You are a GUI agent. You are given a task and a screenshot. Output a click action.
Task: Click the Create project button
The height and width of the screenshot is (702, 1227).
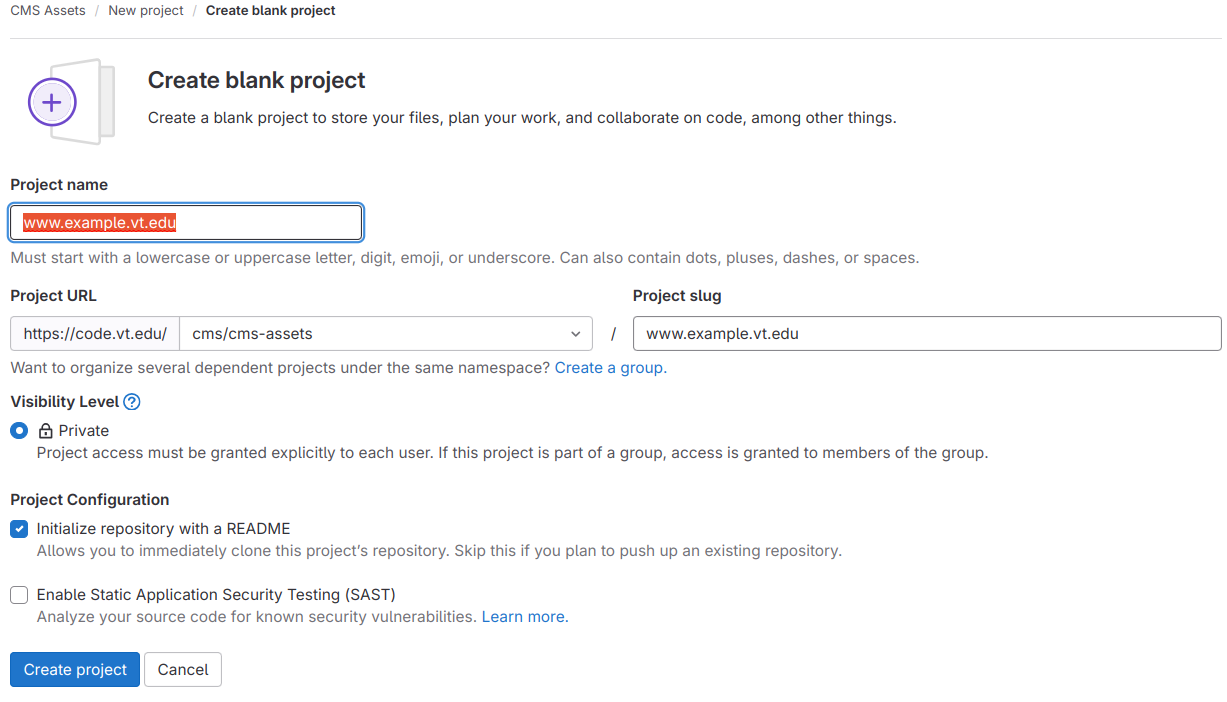74,669
